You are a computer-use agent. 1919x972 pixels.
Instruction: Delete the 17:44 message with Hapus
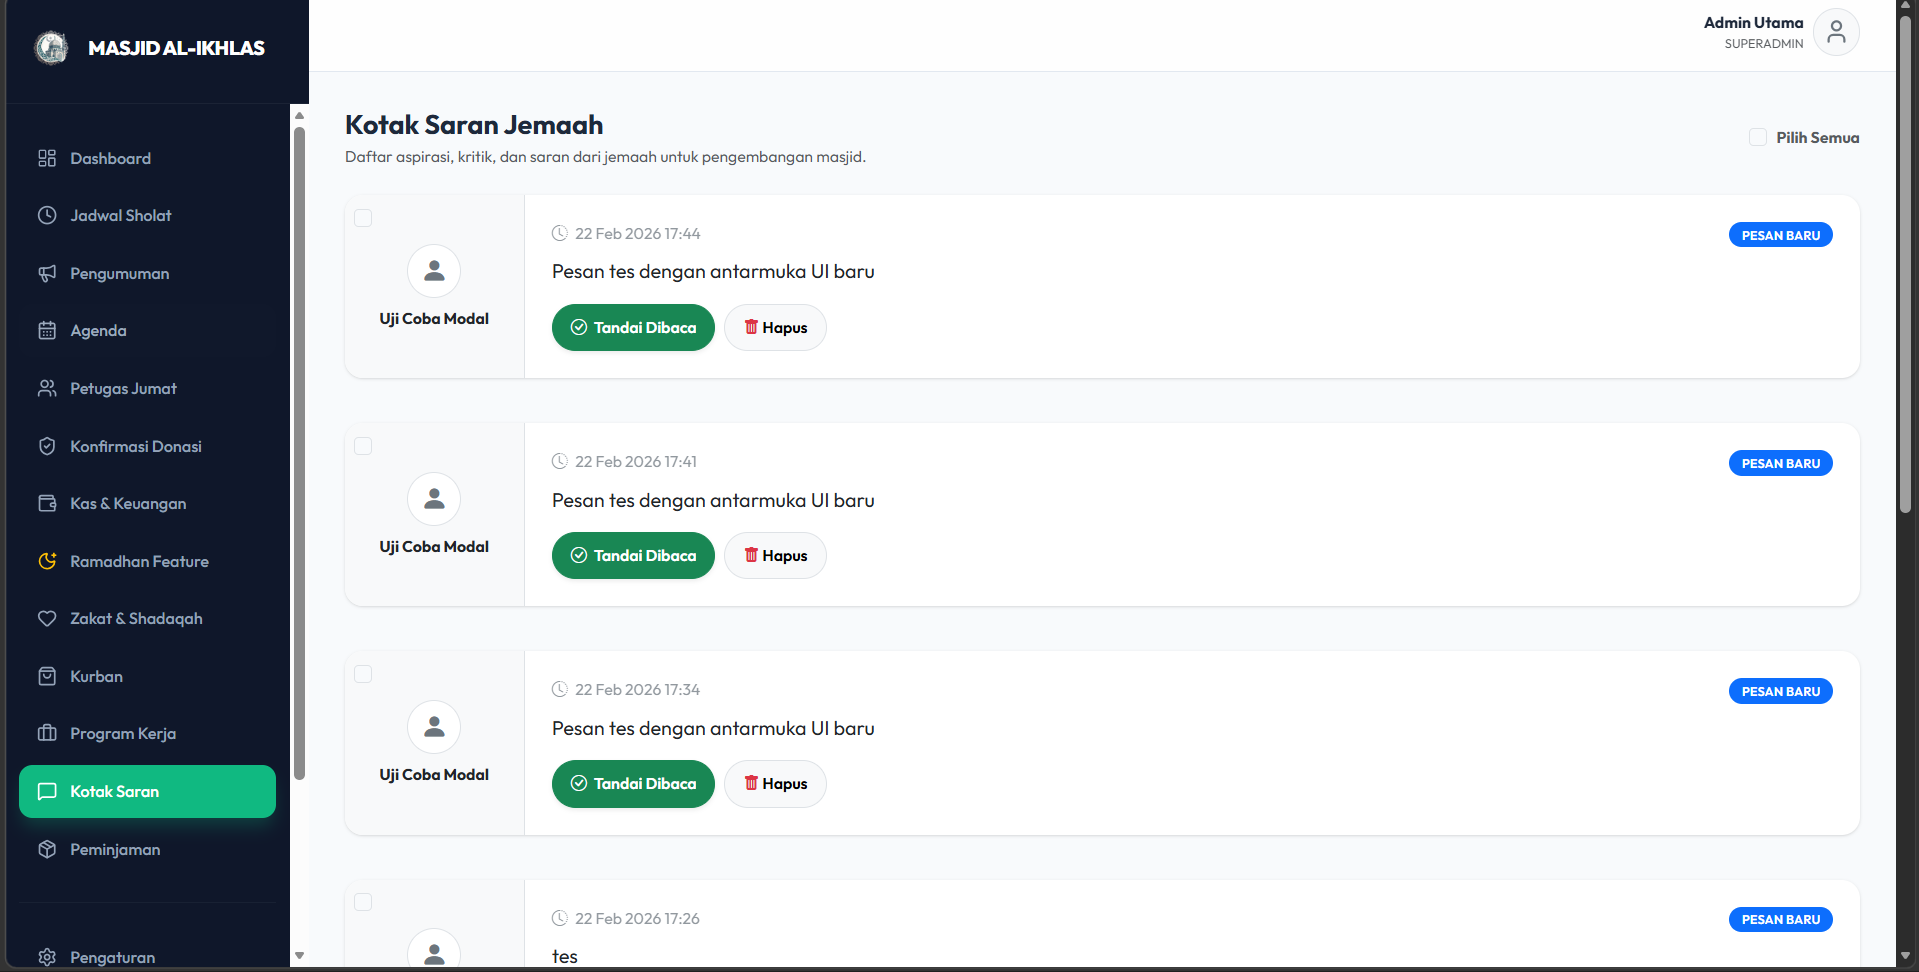[x=775, y=328]
